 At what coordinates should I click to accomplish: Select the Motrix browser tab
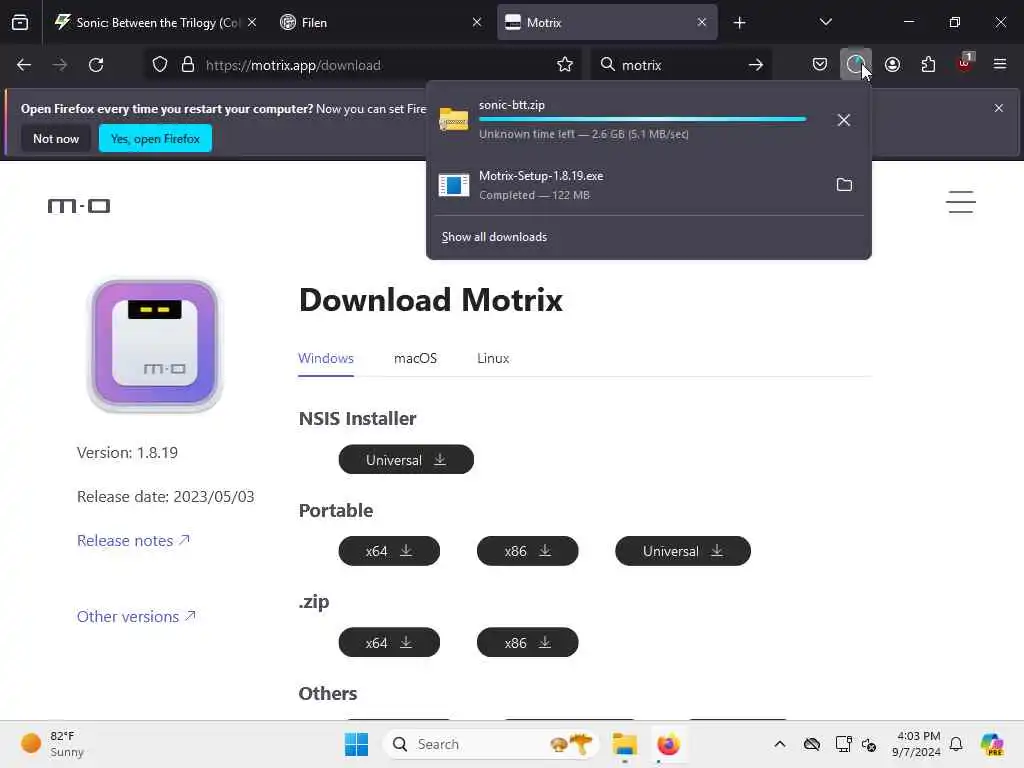tap(607, 22)
